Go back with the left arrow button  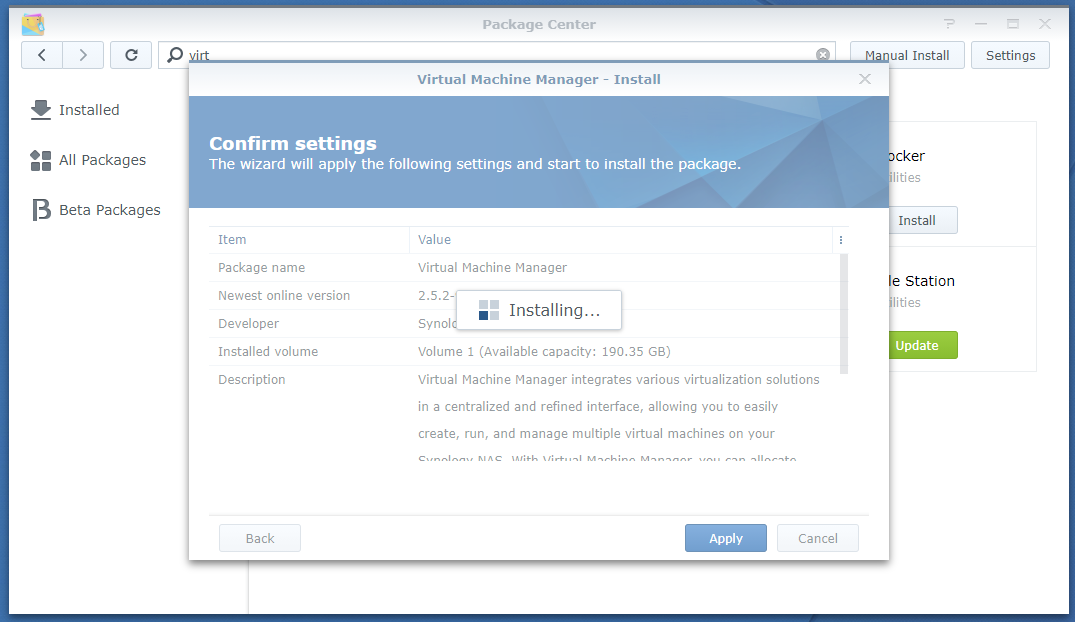(42, 55)
